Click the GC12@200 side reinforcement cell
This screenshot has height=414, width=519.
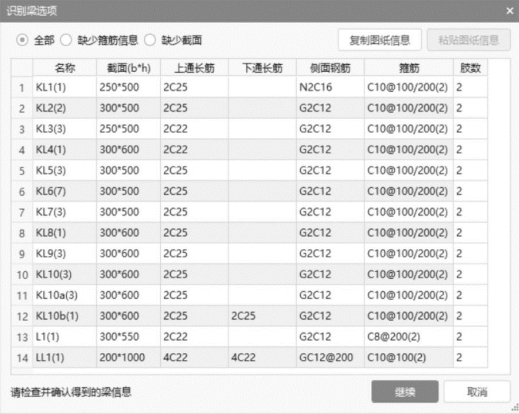pos(330,358)
